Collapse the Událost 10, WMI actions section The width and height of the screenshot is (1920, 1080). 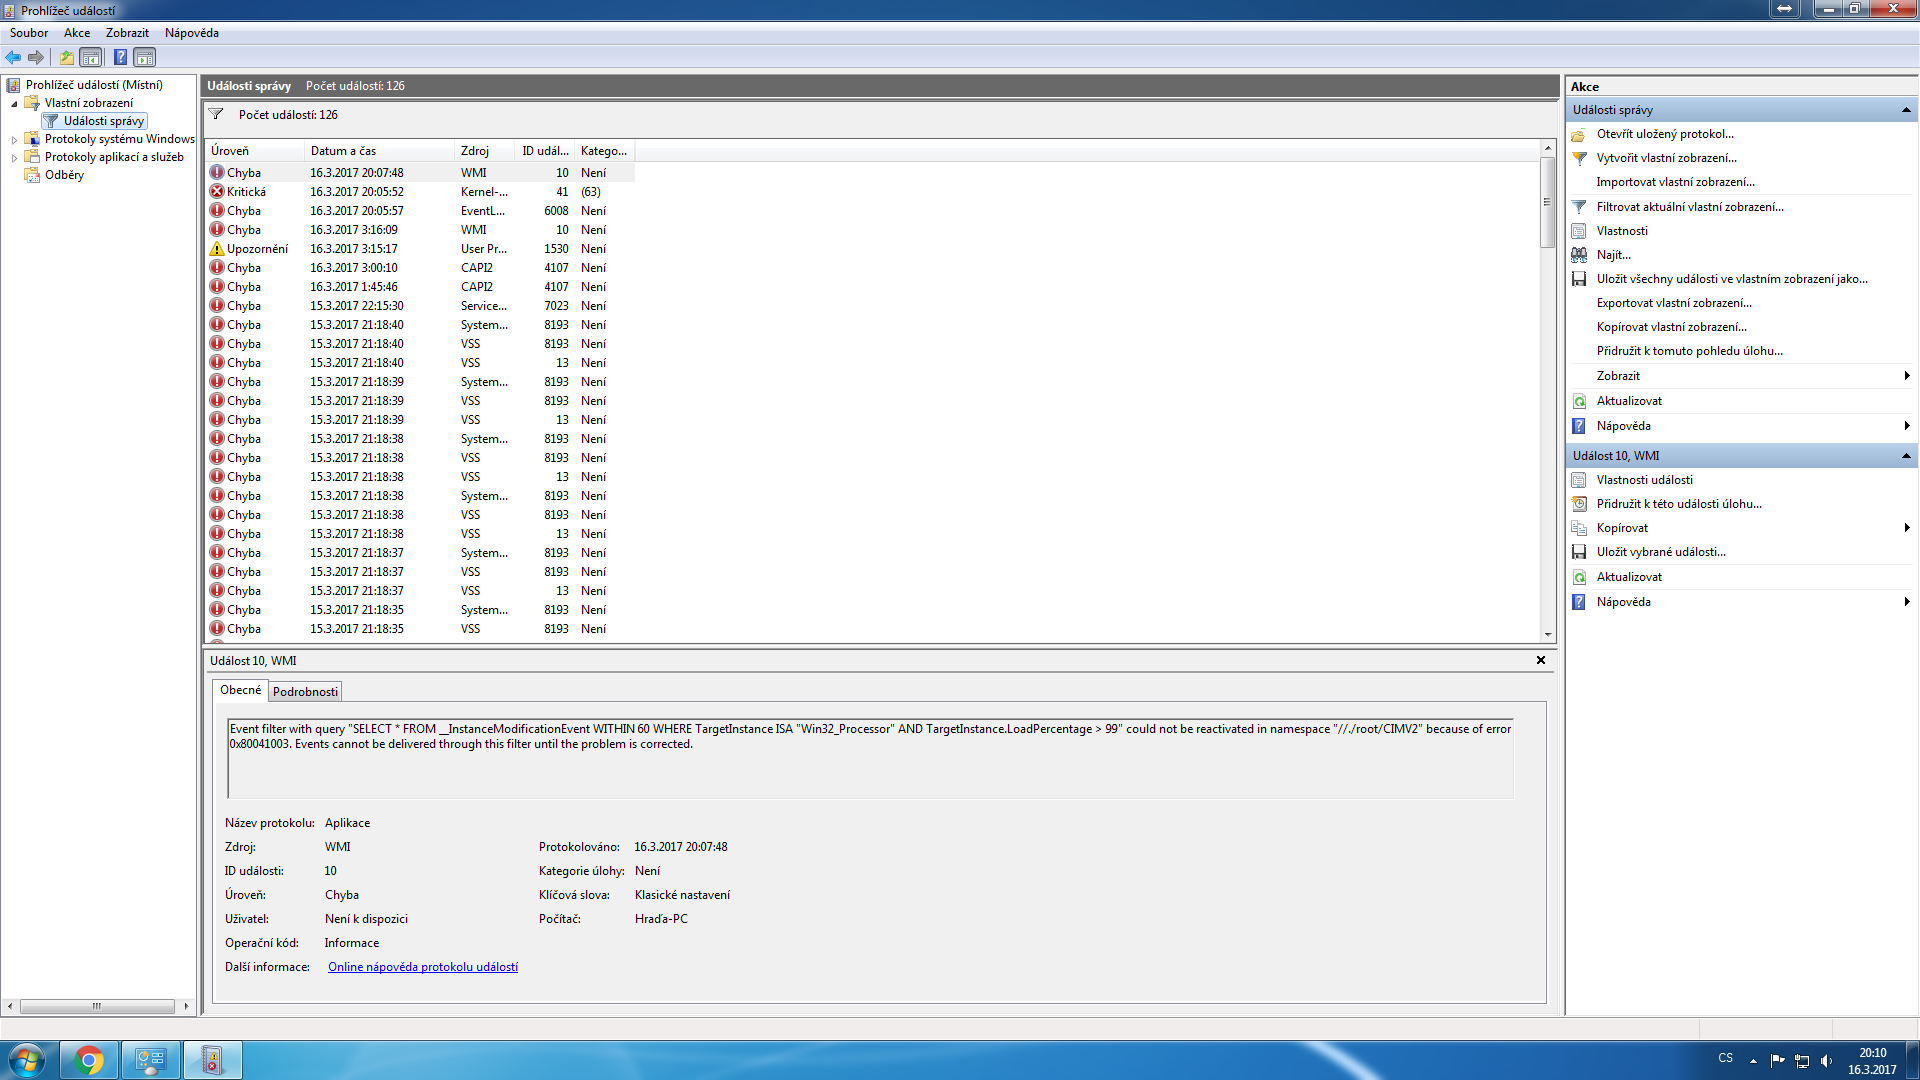coord(1905,456)
